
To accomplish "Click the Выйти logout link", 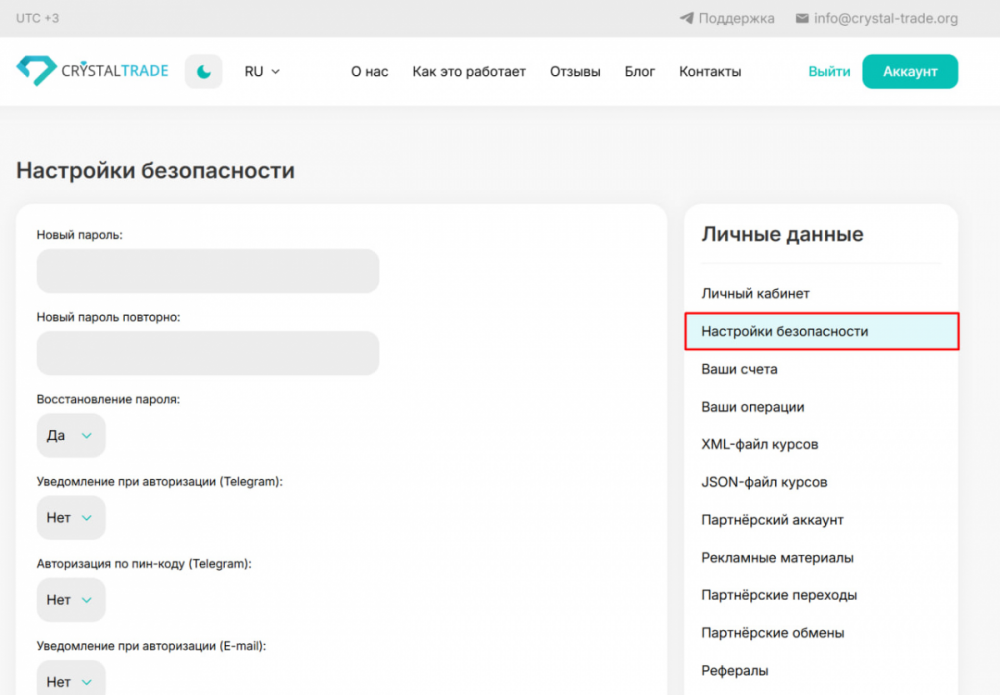I will [x=829, y=72].
